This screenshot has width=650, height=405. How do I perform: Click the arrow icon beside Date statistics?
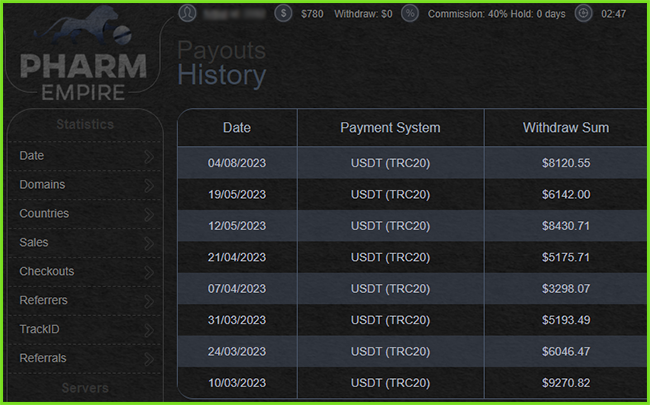click(x=148, y=157)
